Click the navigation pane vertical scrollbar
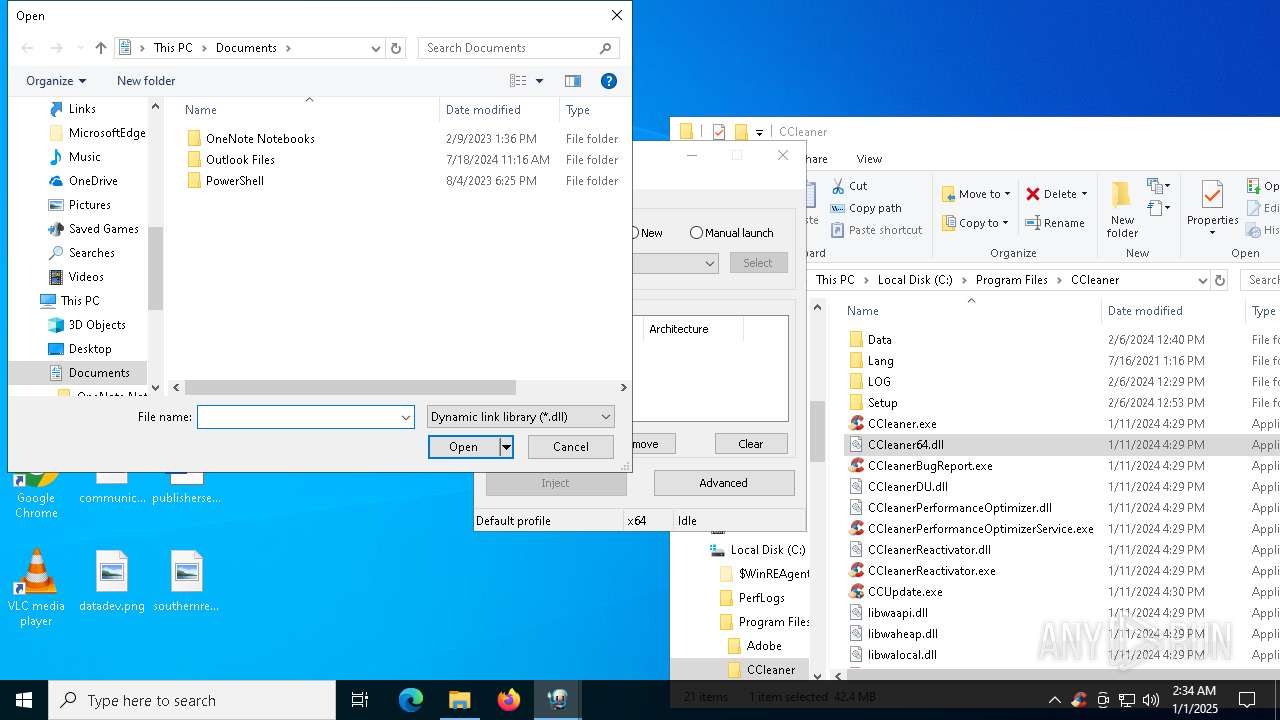 click(x=155, y=268)
